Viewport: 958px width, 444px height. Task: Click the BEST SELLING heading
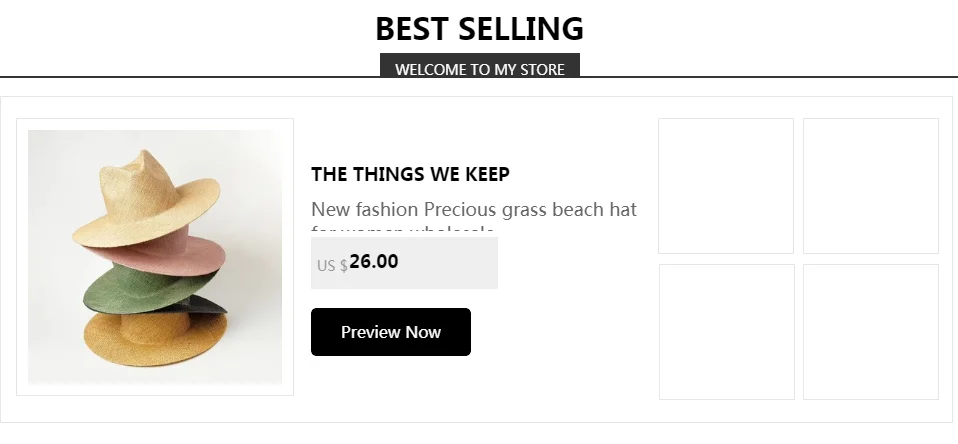[x=480, y=29]
